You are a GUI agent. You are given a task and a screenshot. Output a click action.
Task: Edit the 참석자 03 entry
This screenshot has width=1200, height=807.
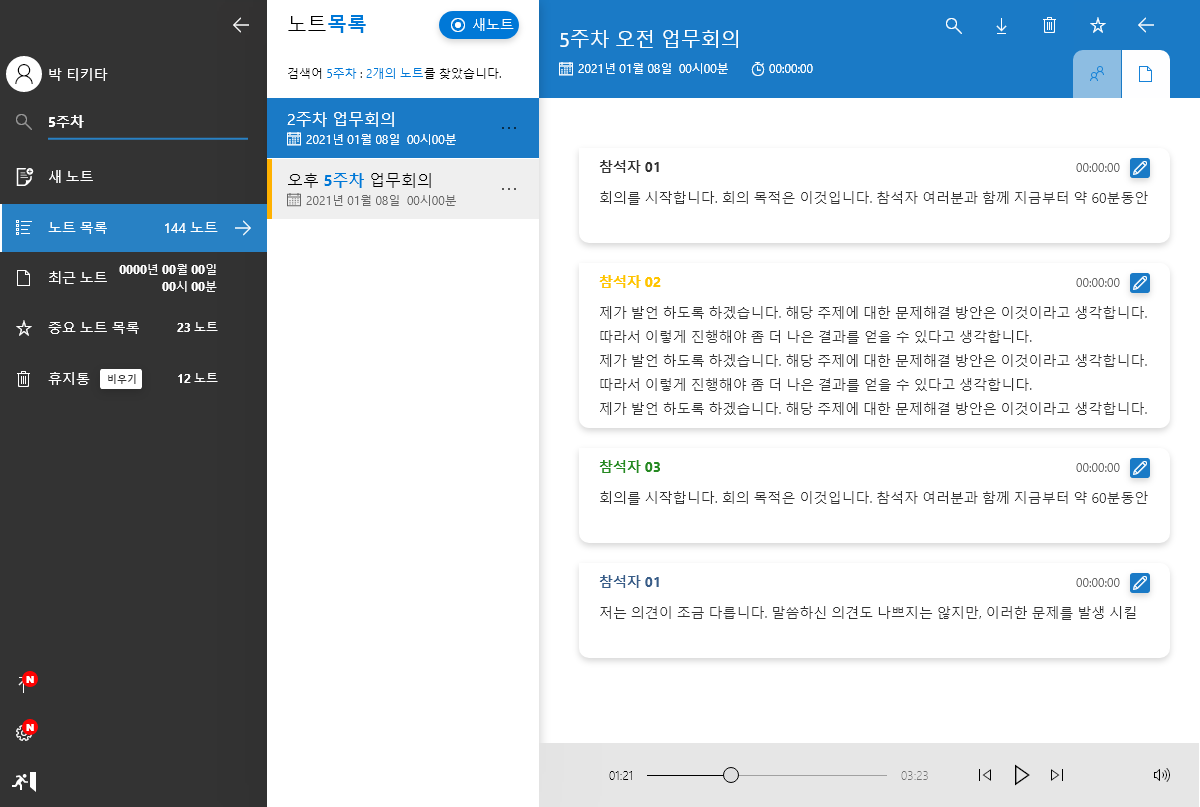(x=1139, y=467)
